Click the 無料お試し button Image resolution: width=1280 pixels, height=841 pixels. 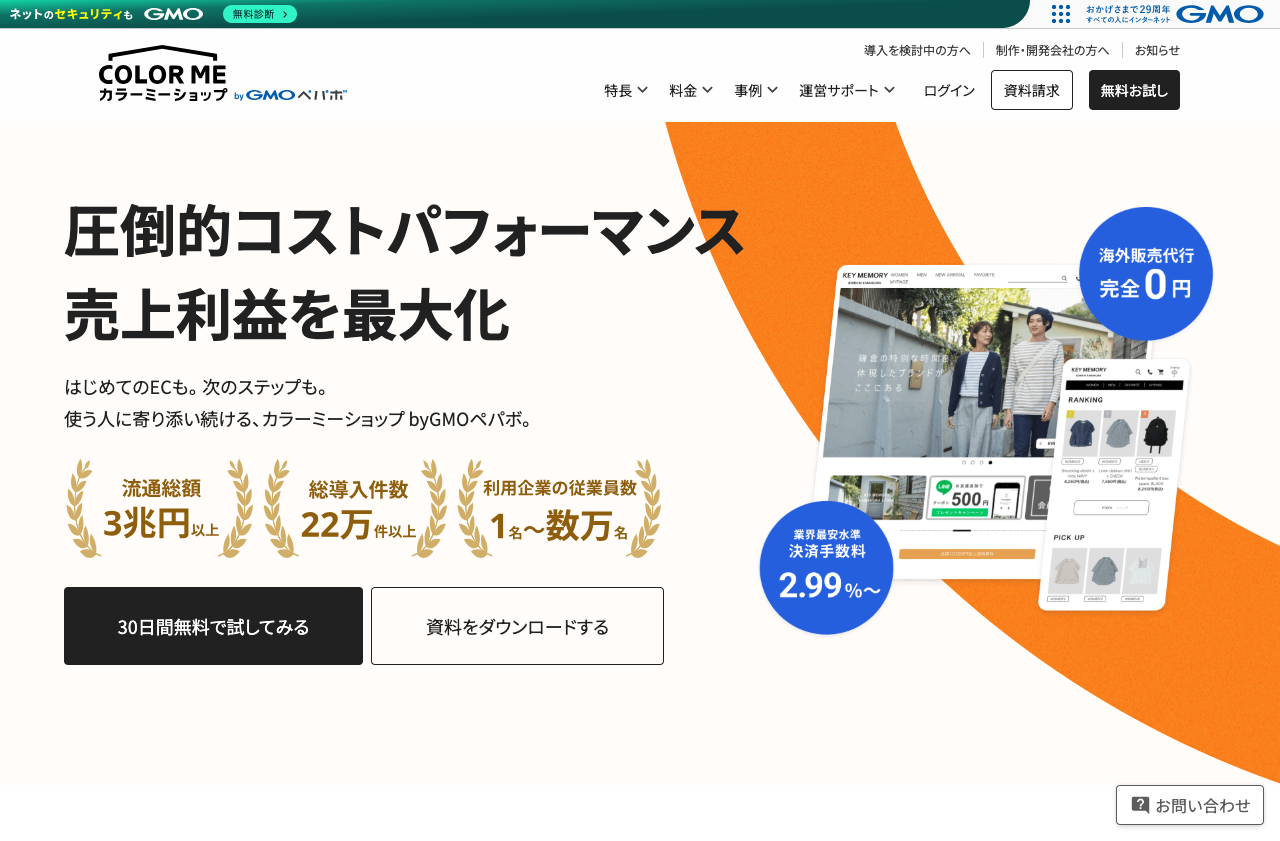pyautogui.click(x=1134, y=89)
